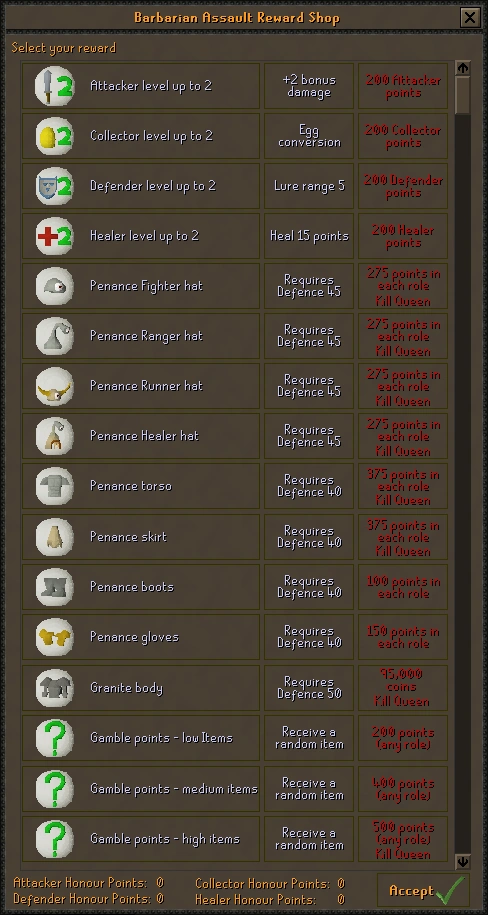Select the Granite body icon
The width and height of the screenshot is (488, 915).
tap(55, 688)
